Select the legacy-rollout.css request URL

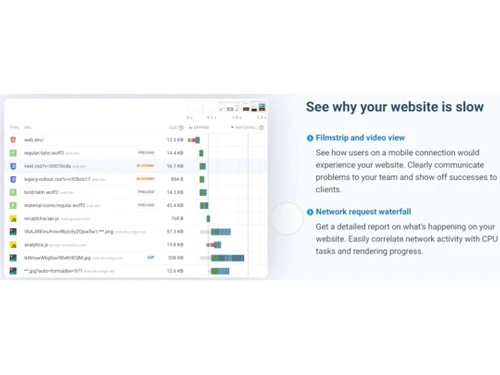point(57,179)
